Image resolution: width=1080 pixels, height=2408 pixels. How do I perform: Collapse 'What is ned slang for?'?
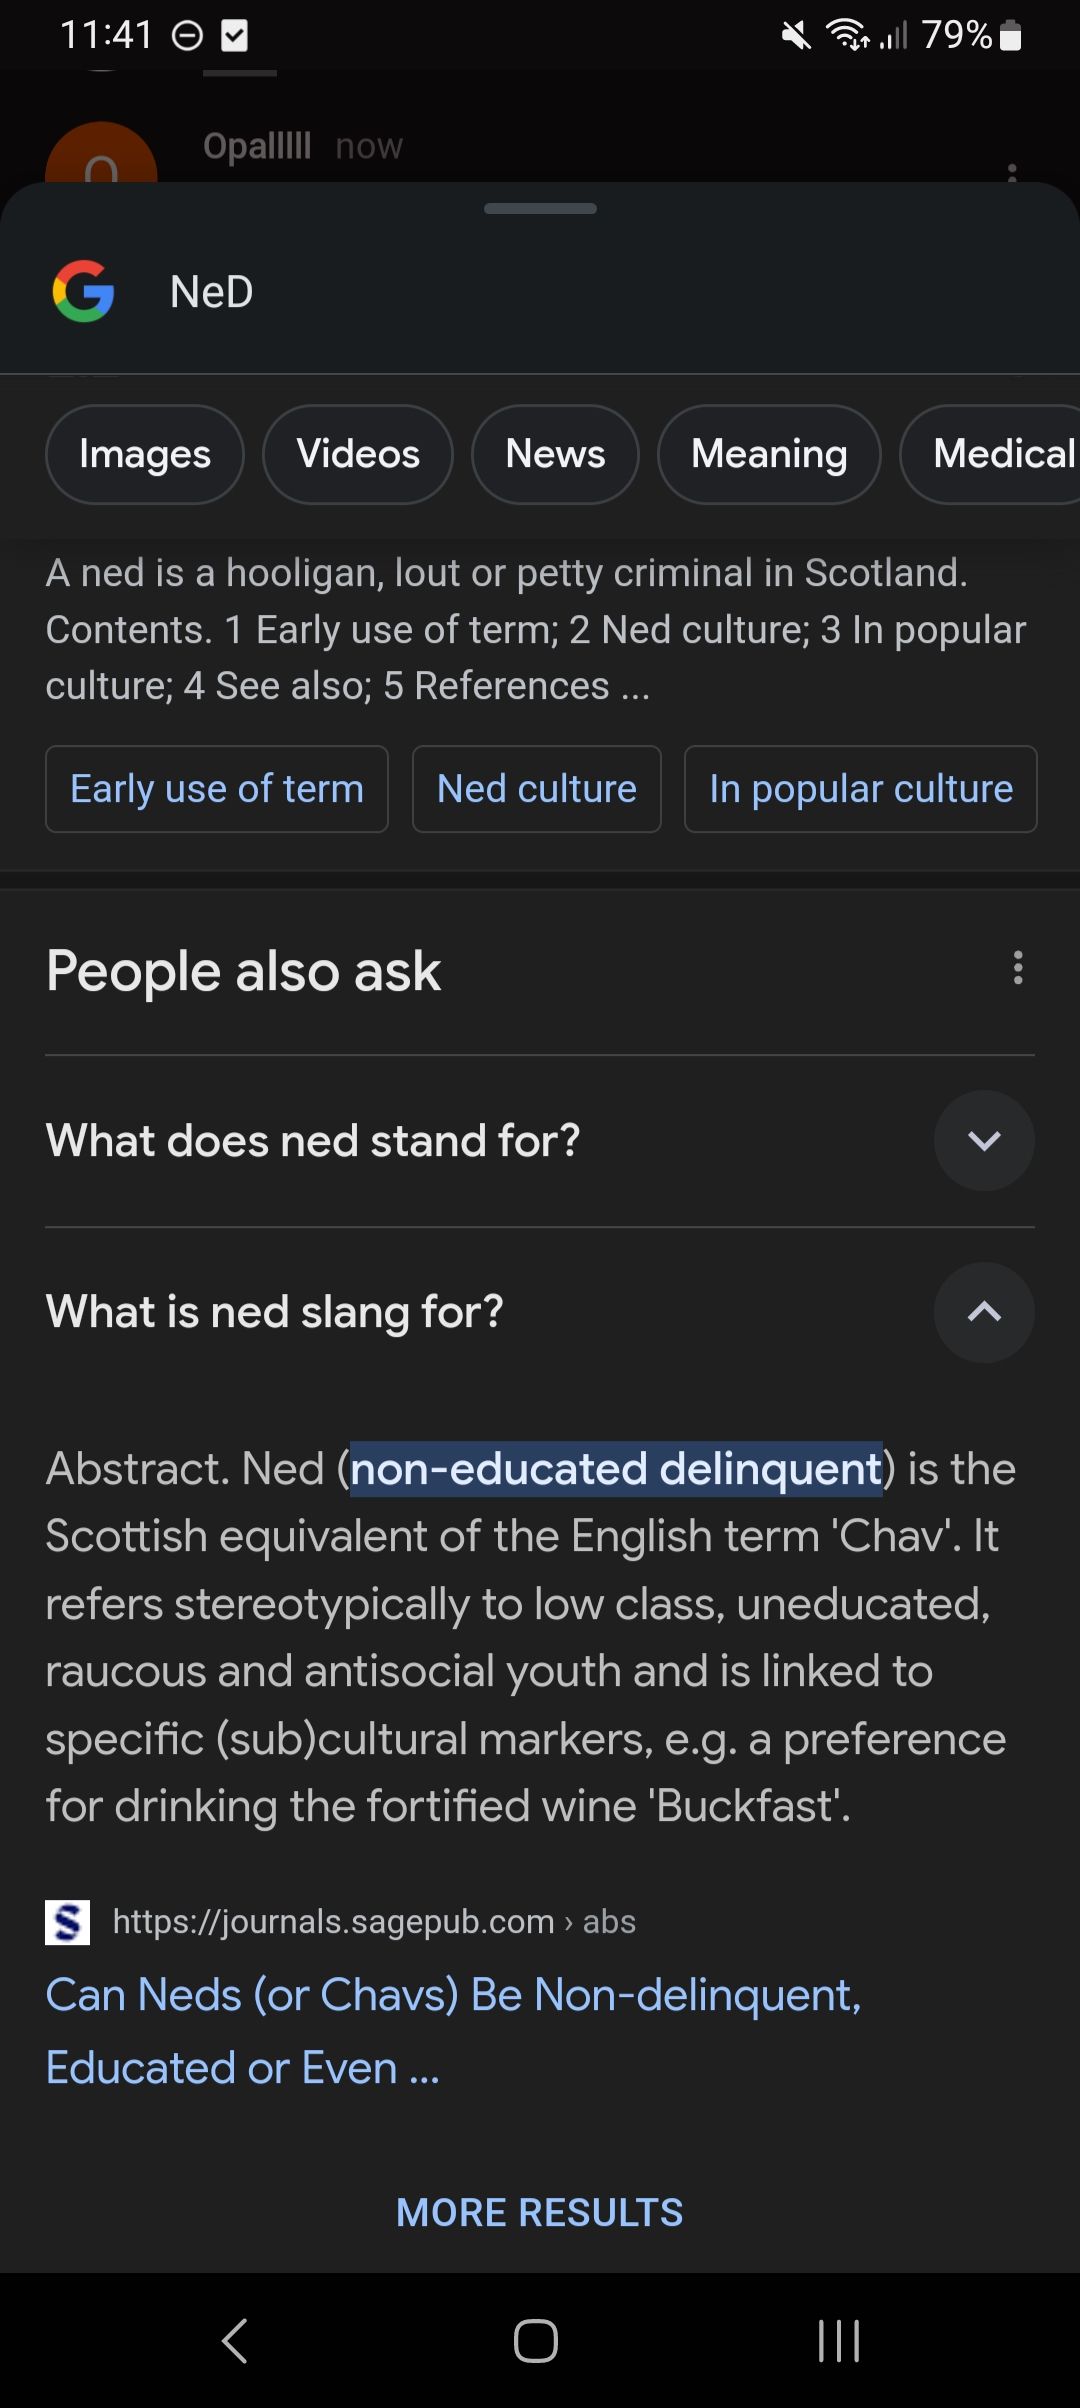click(x=984, y=1312)
